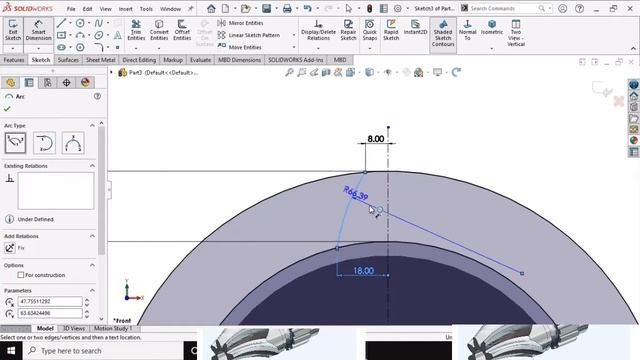Image resolution: width=640 pixels, height=360 pixels.
Task: Open the FeatureManager Design Tree tab
Action: 11,82
